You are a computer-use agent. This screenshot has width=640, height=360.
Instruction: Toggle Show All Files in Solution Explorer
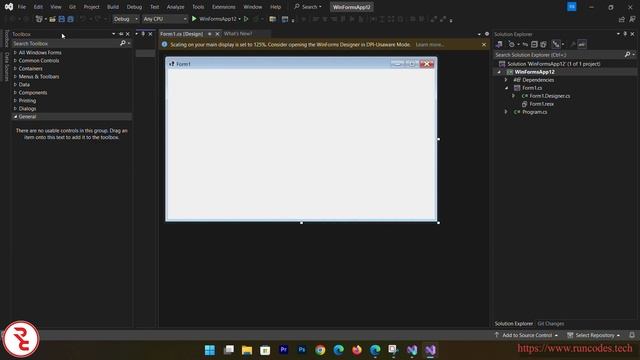coord(543,44)
